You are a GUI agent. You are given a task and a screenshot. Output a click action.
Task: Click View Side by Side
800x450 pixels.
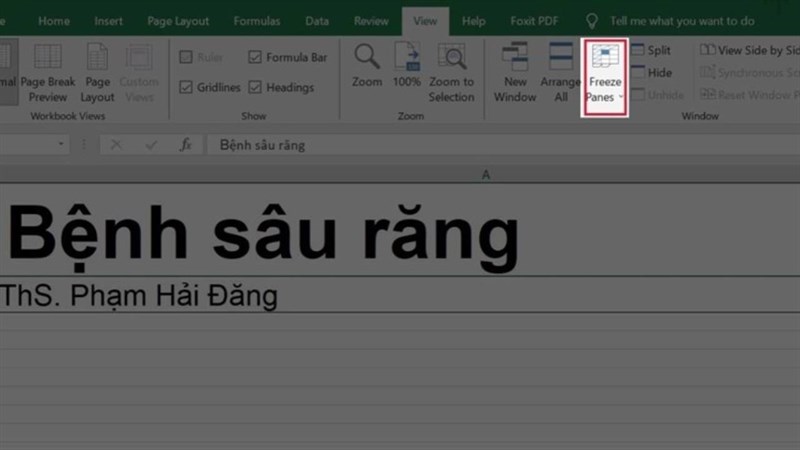pos(749,50)
